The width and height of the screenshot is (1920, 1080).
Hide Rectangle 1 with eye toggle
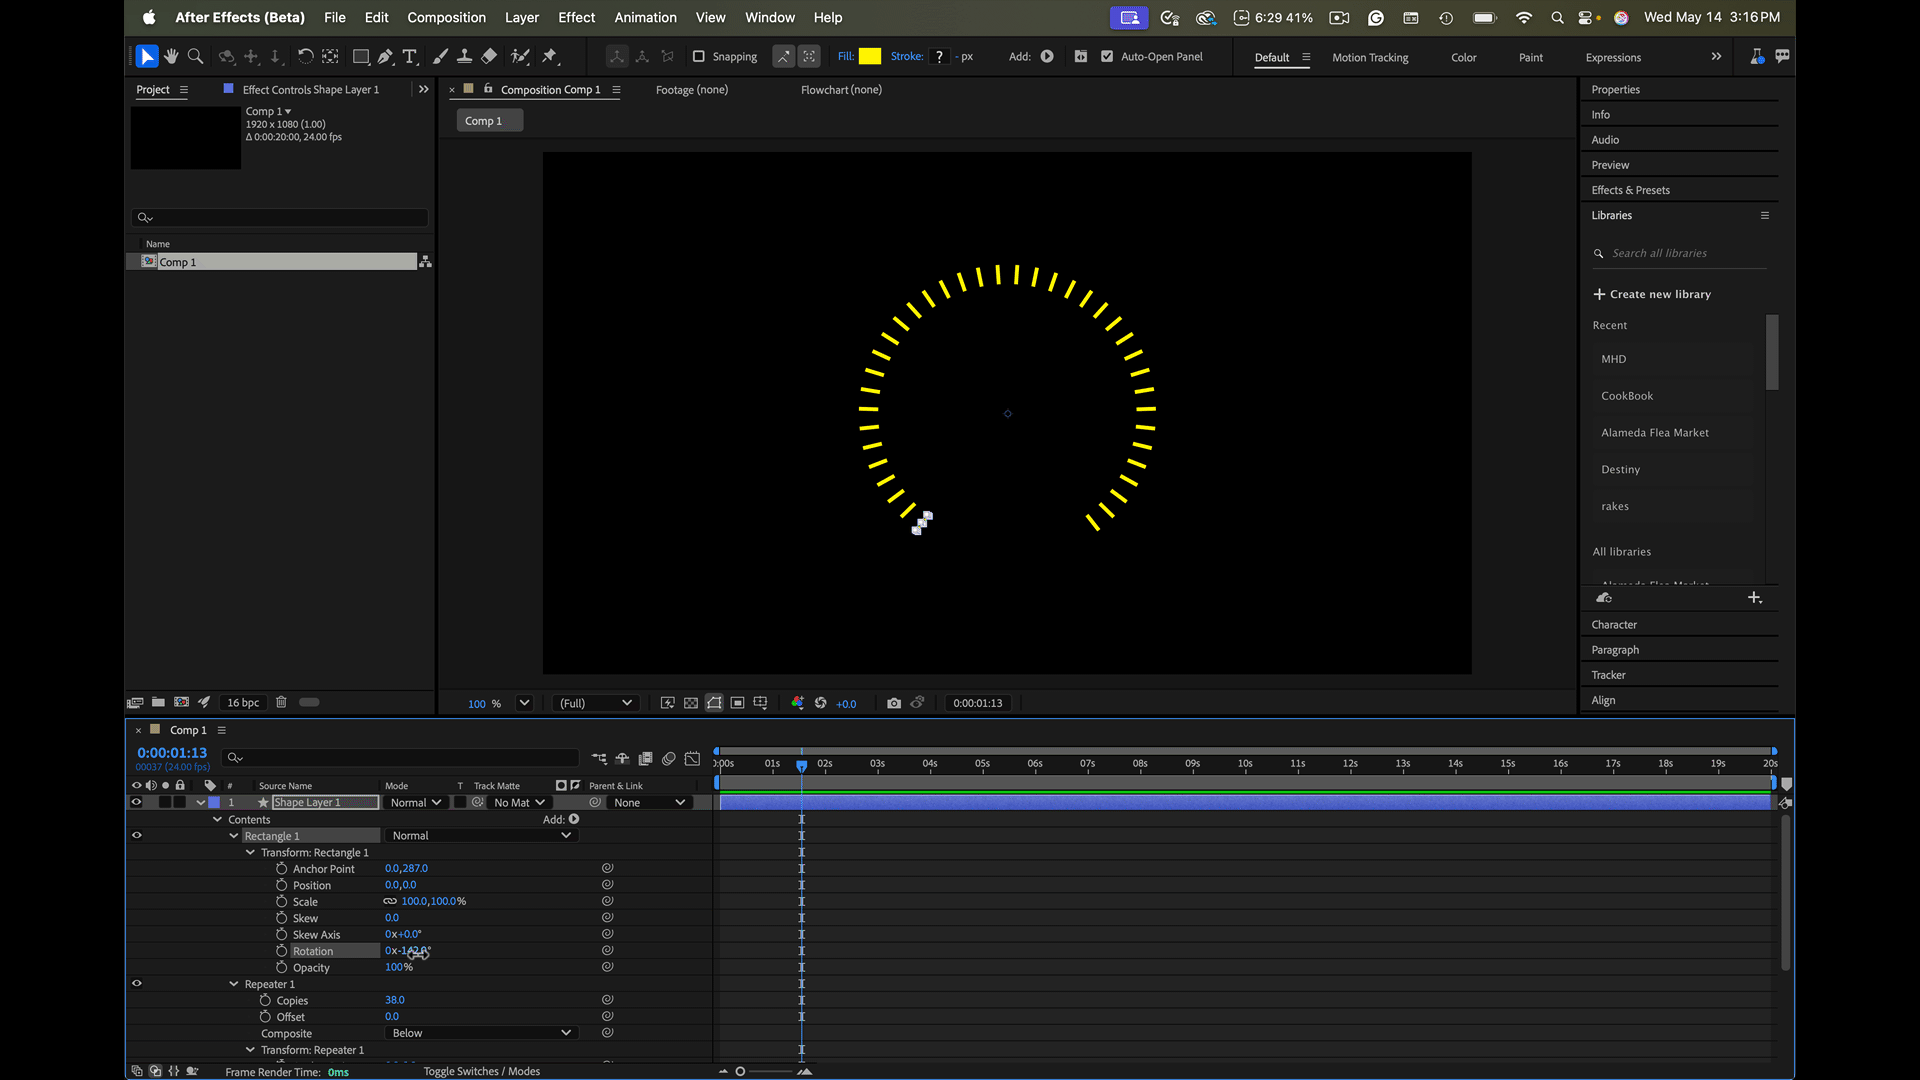137,835
